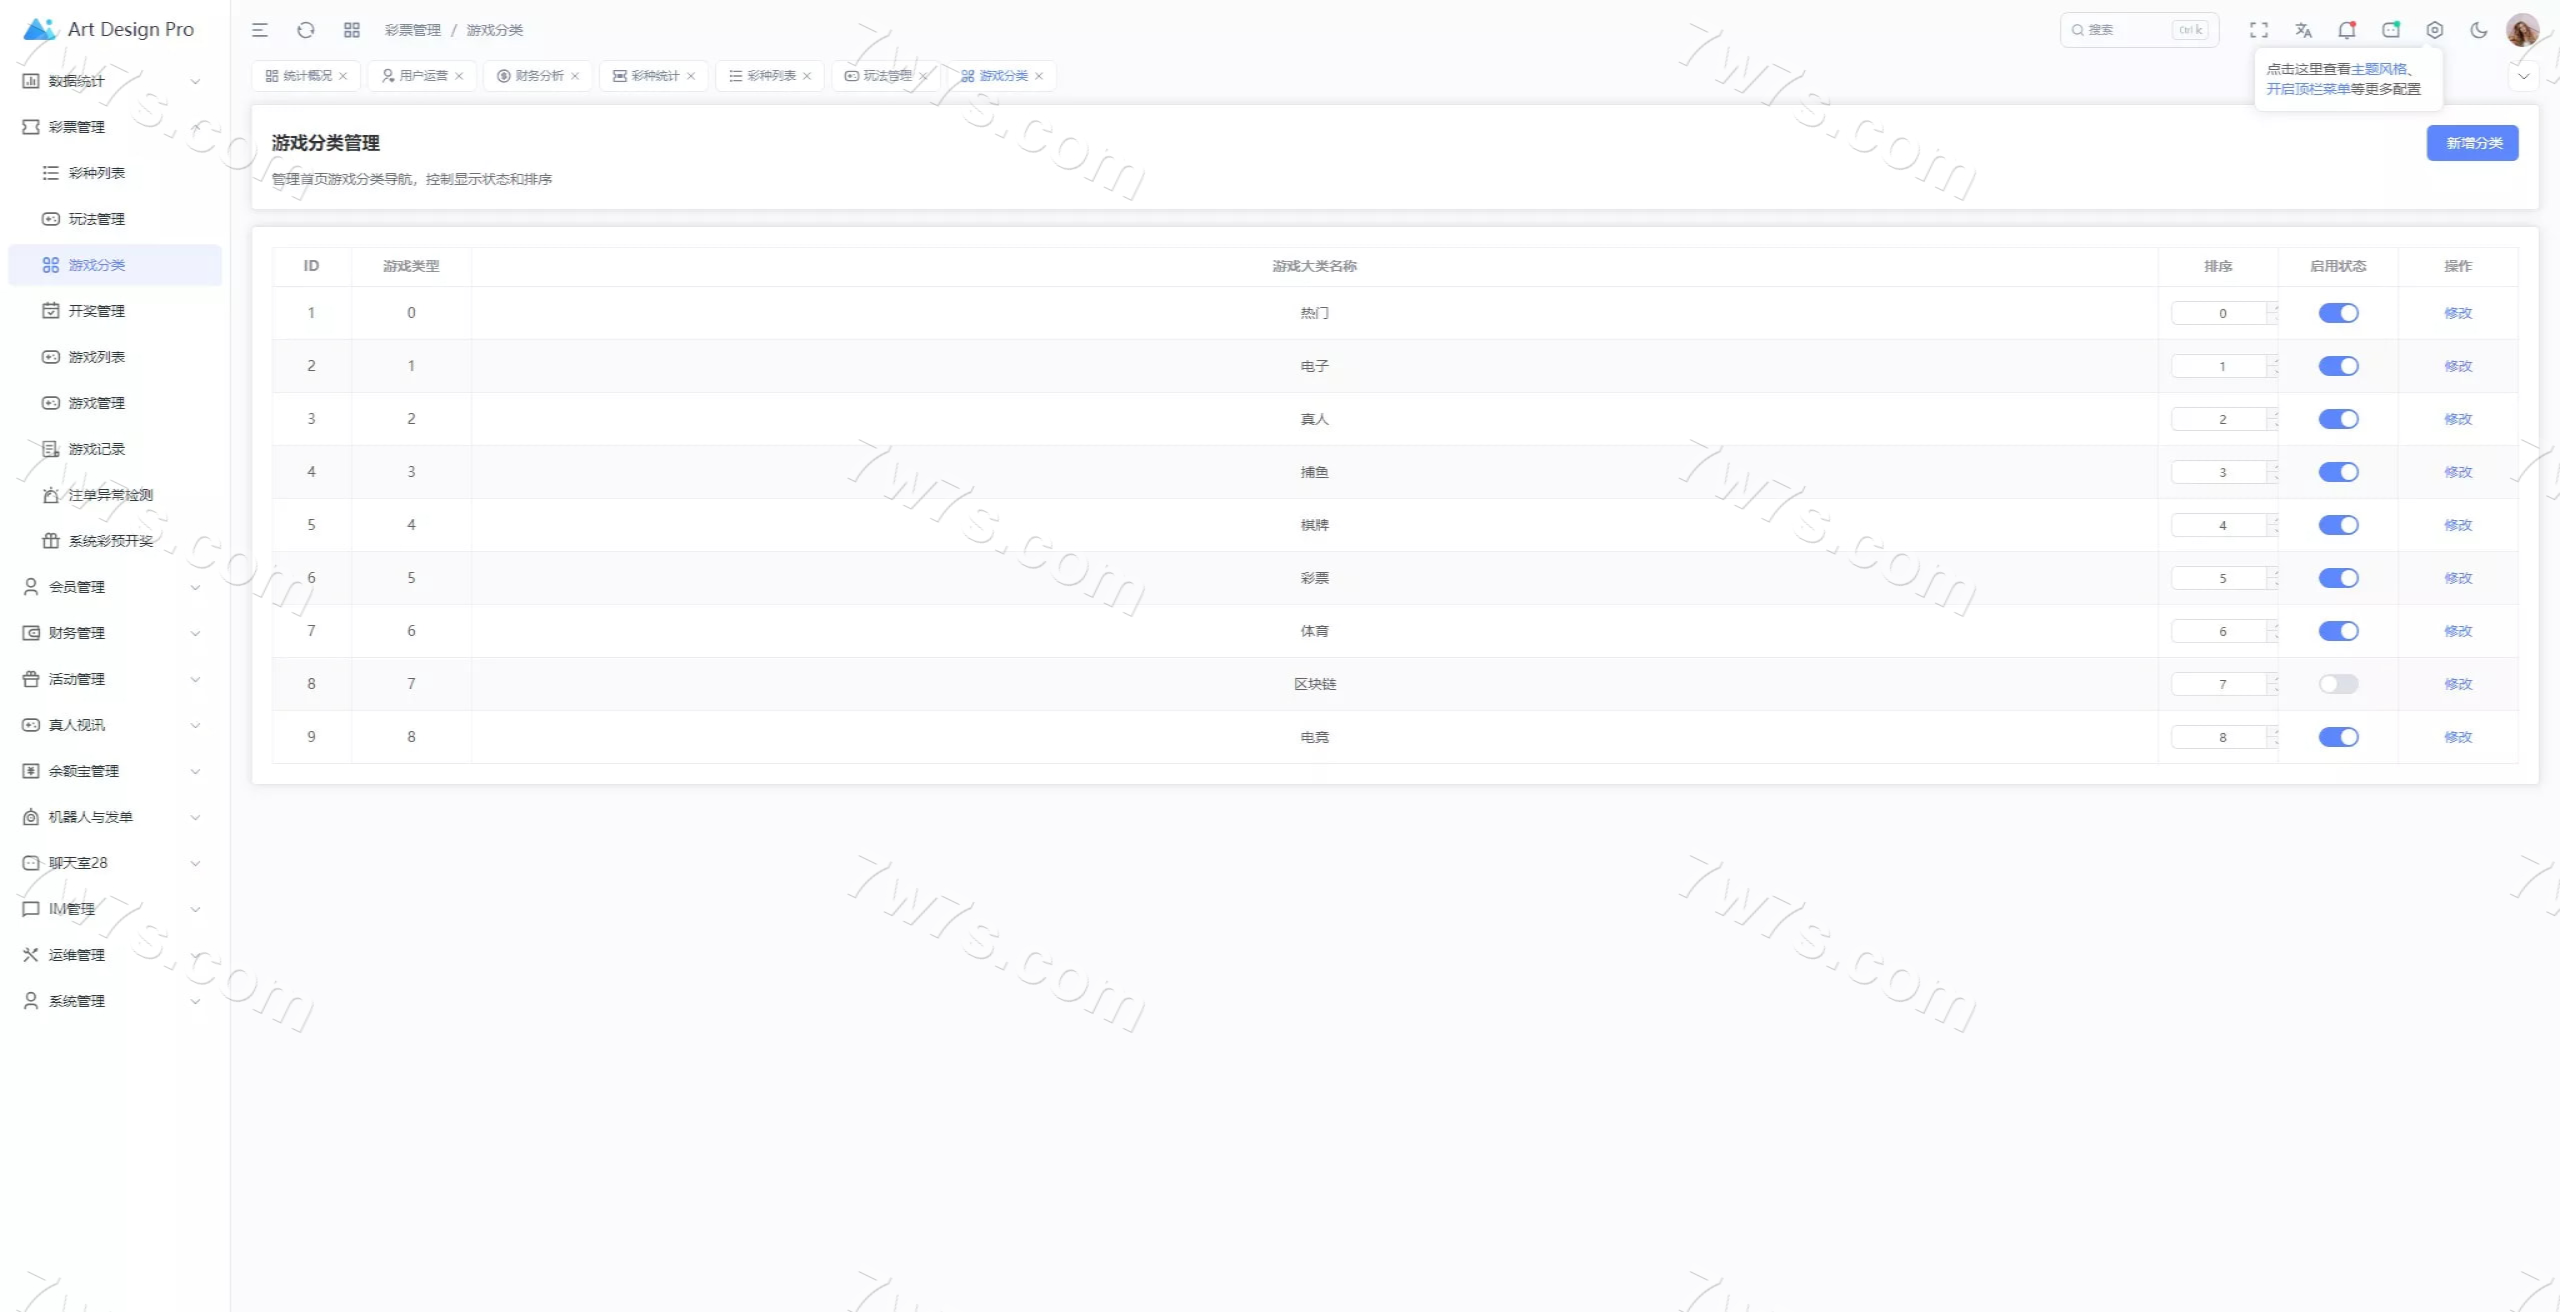Screen dimensions: 2560x1312
Task: Click the 新增分类 button
Action: [x=2472, y=143]
